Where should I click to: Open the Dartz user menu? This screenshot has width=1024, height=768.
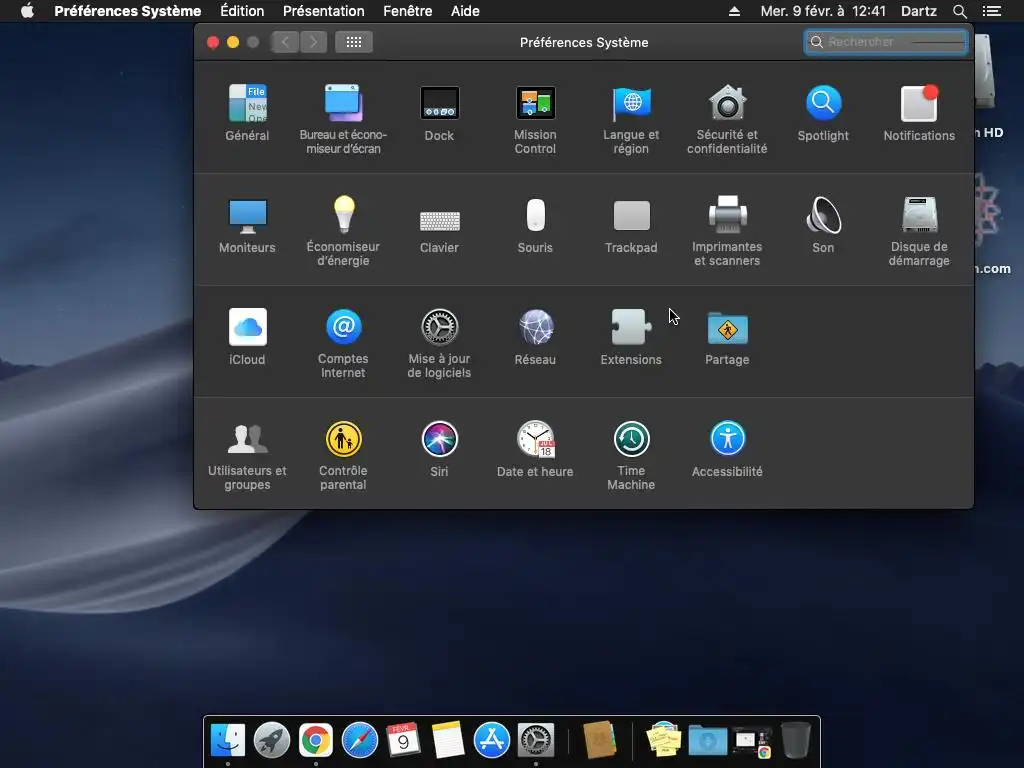point(919,11)
